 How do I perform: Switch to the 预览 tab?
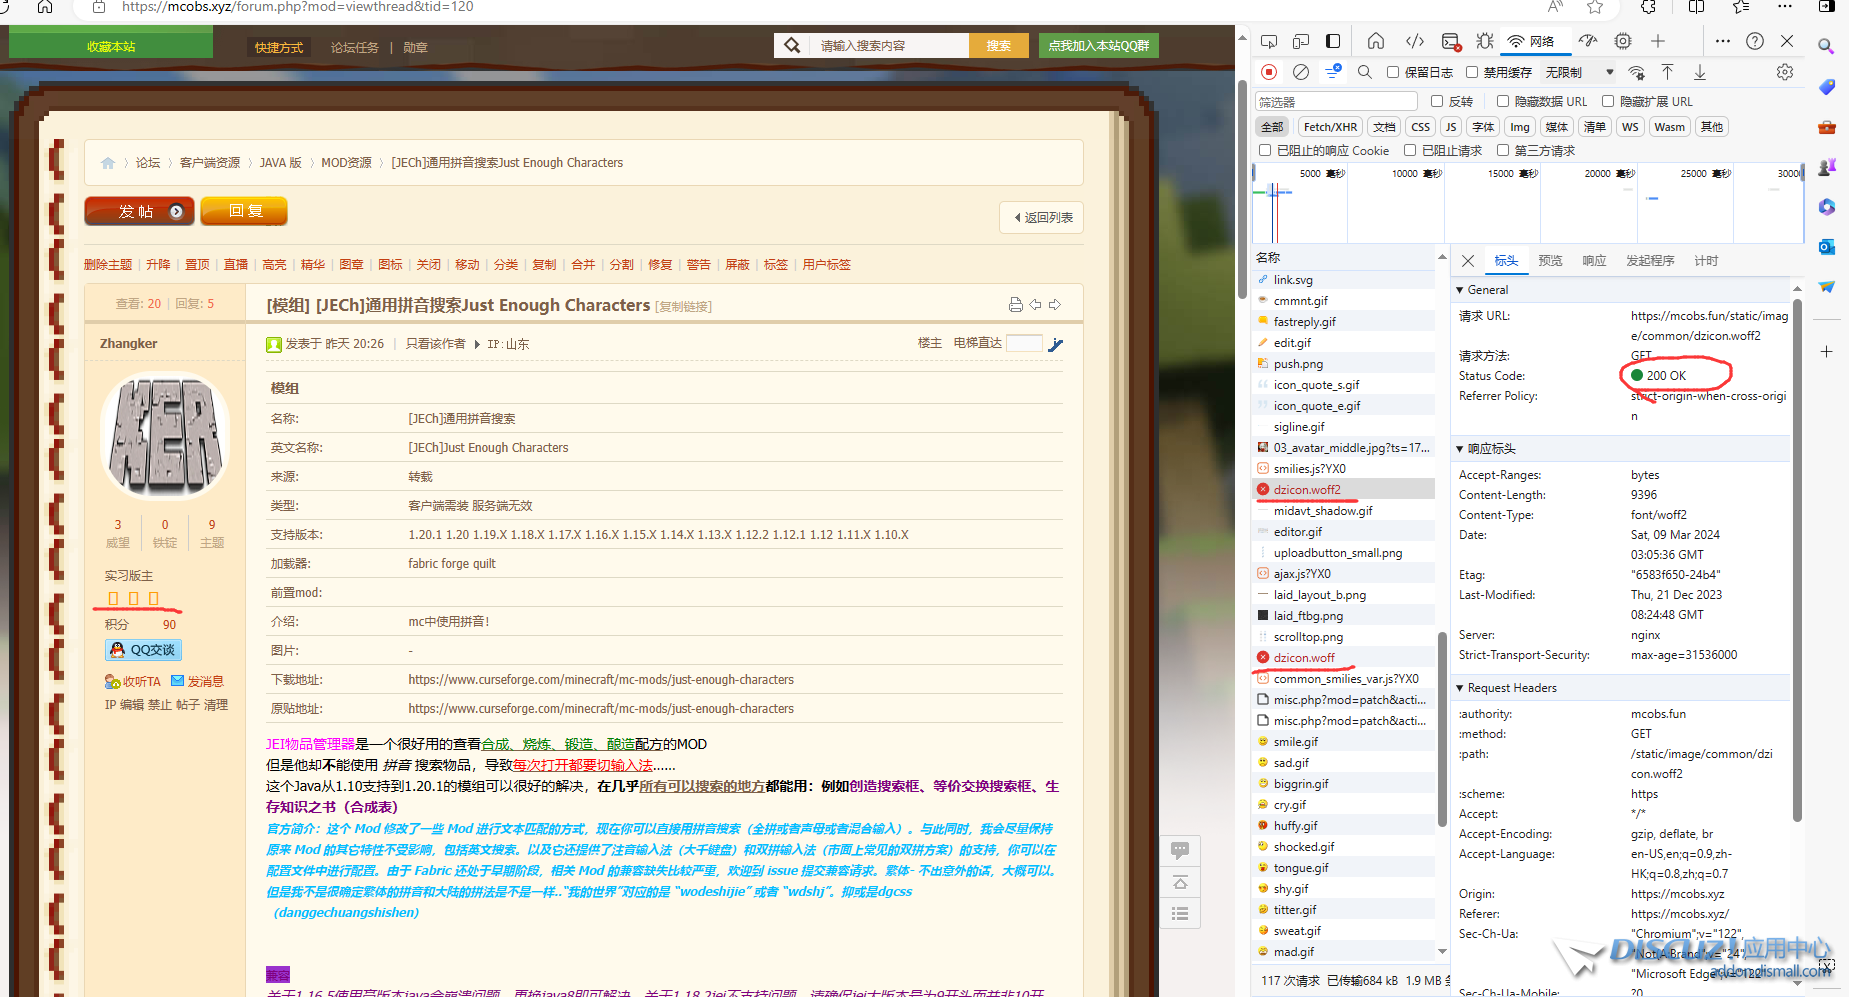[1550, 261]
